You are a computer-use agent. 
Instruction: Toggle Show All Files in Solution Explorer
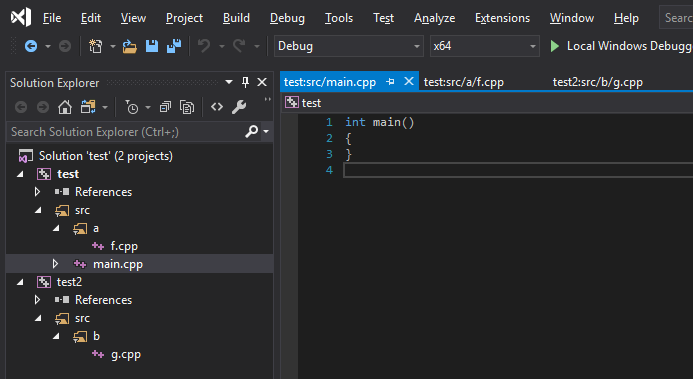tap(187, 107)
